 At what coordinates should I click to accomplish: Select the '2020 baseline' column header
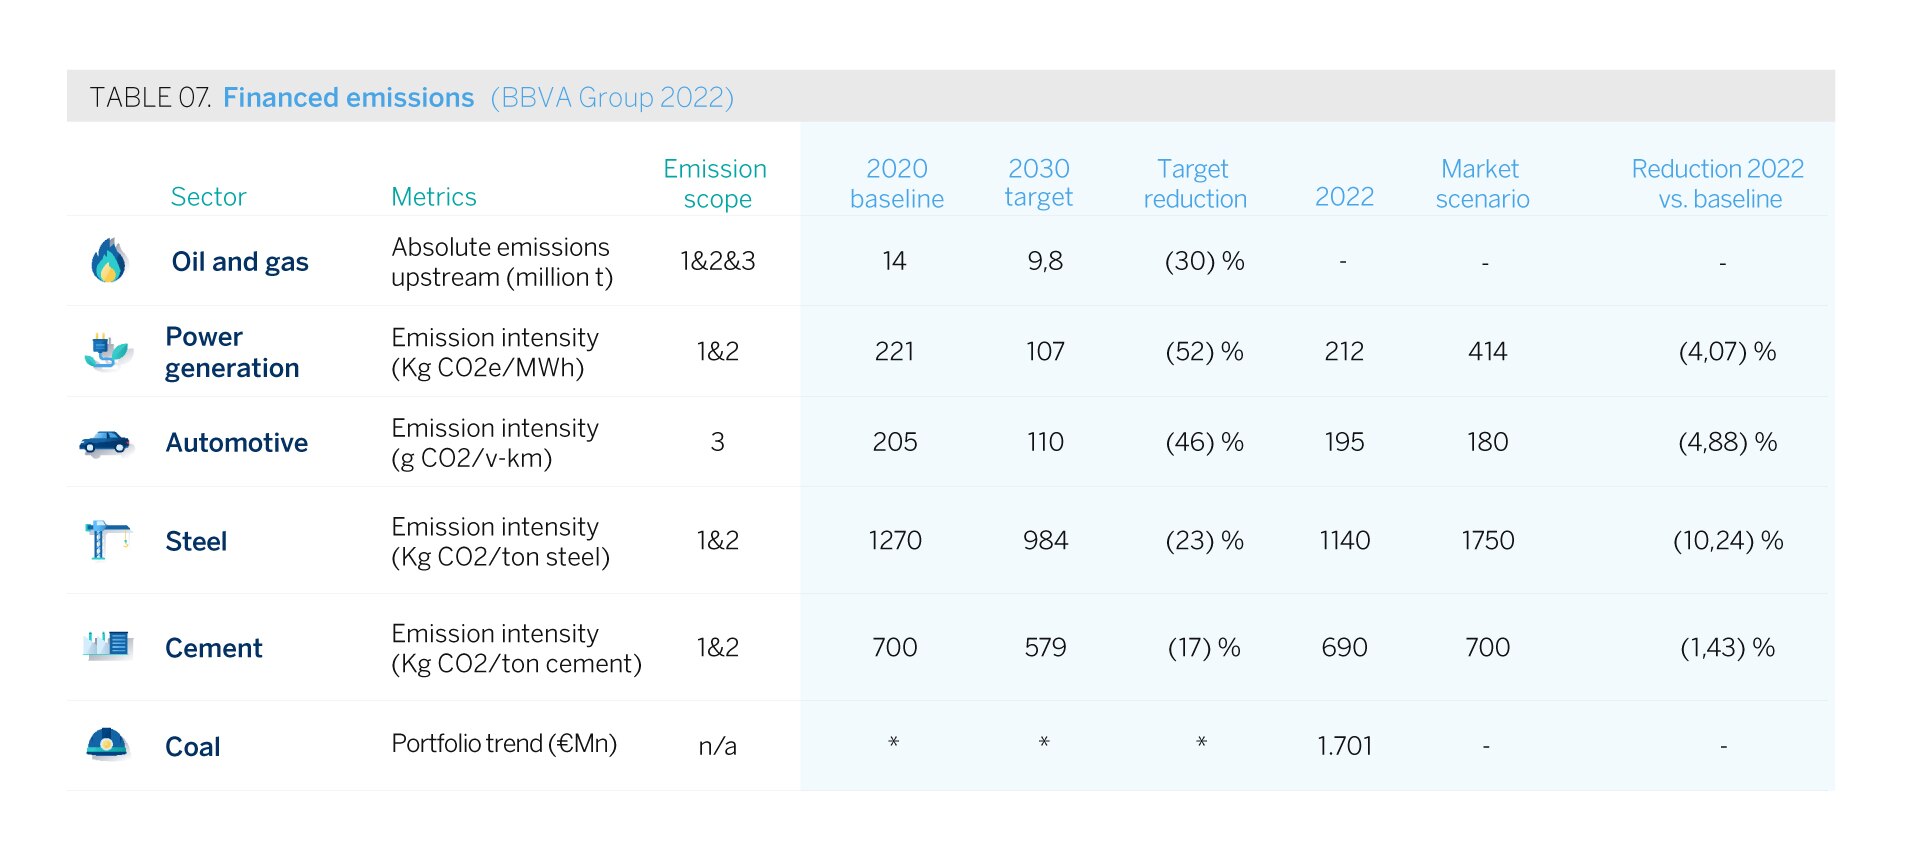pyautogui.click(x=897, y=184)
